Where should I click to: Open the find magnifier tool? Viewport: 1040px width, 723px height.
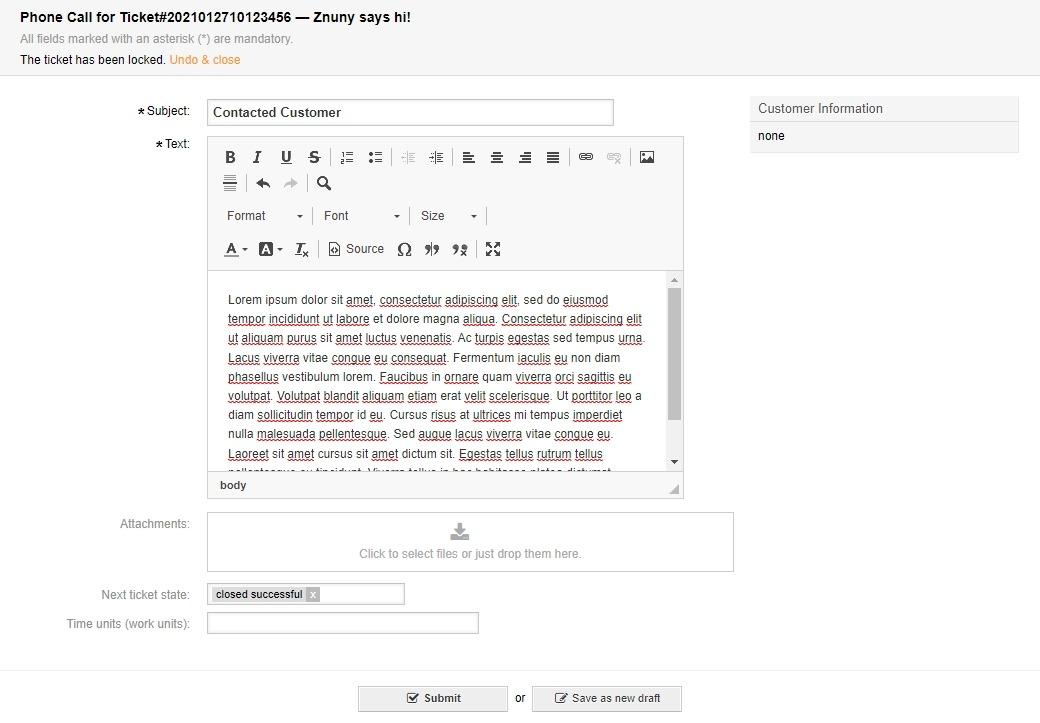pos(324,183)
